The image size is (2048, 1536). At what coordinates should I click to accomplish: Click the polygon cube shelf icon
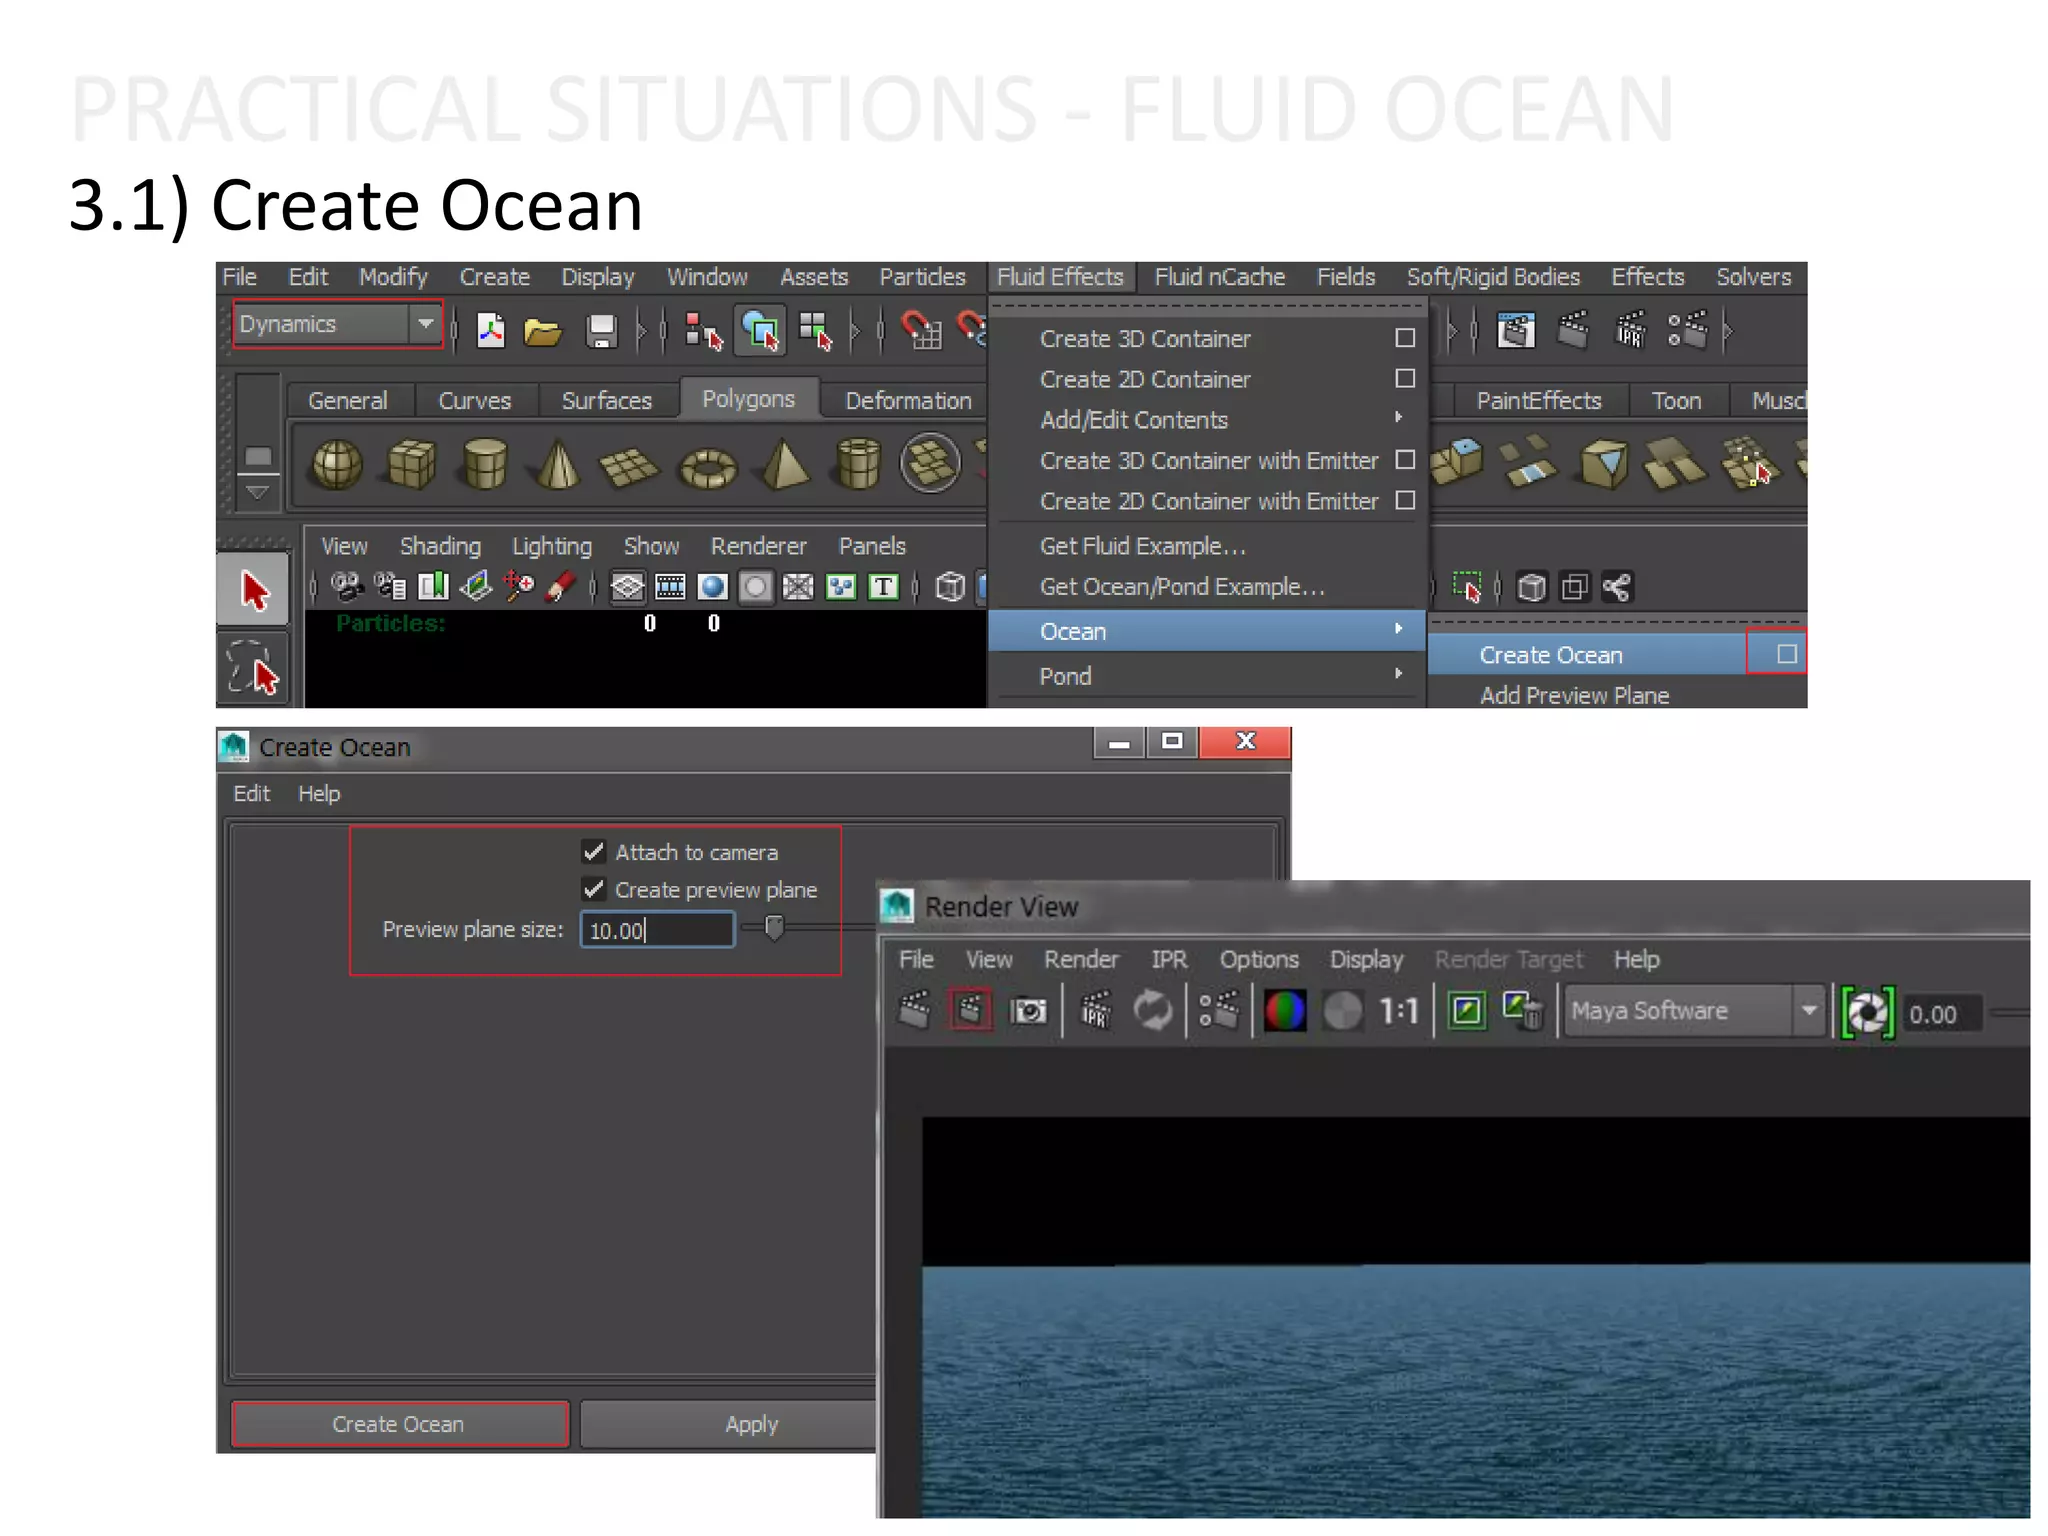click(411, 465)
